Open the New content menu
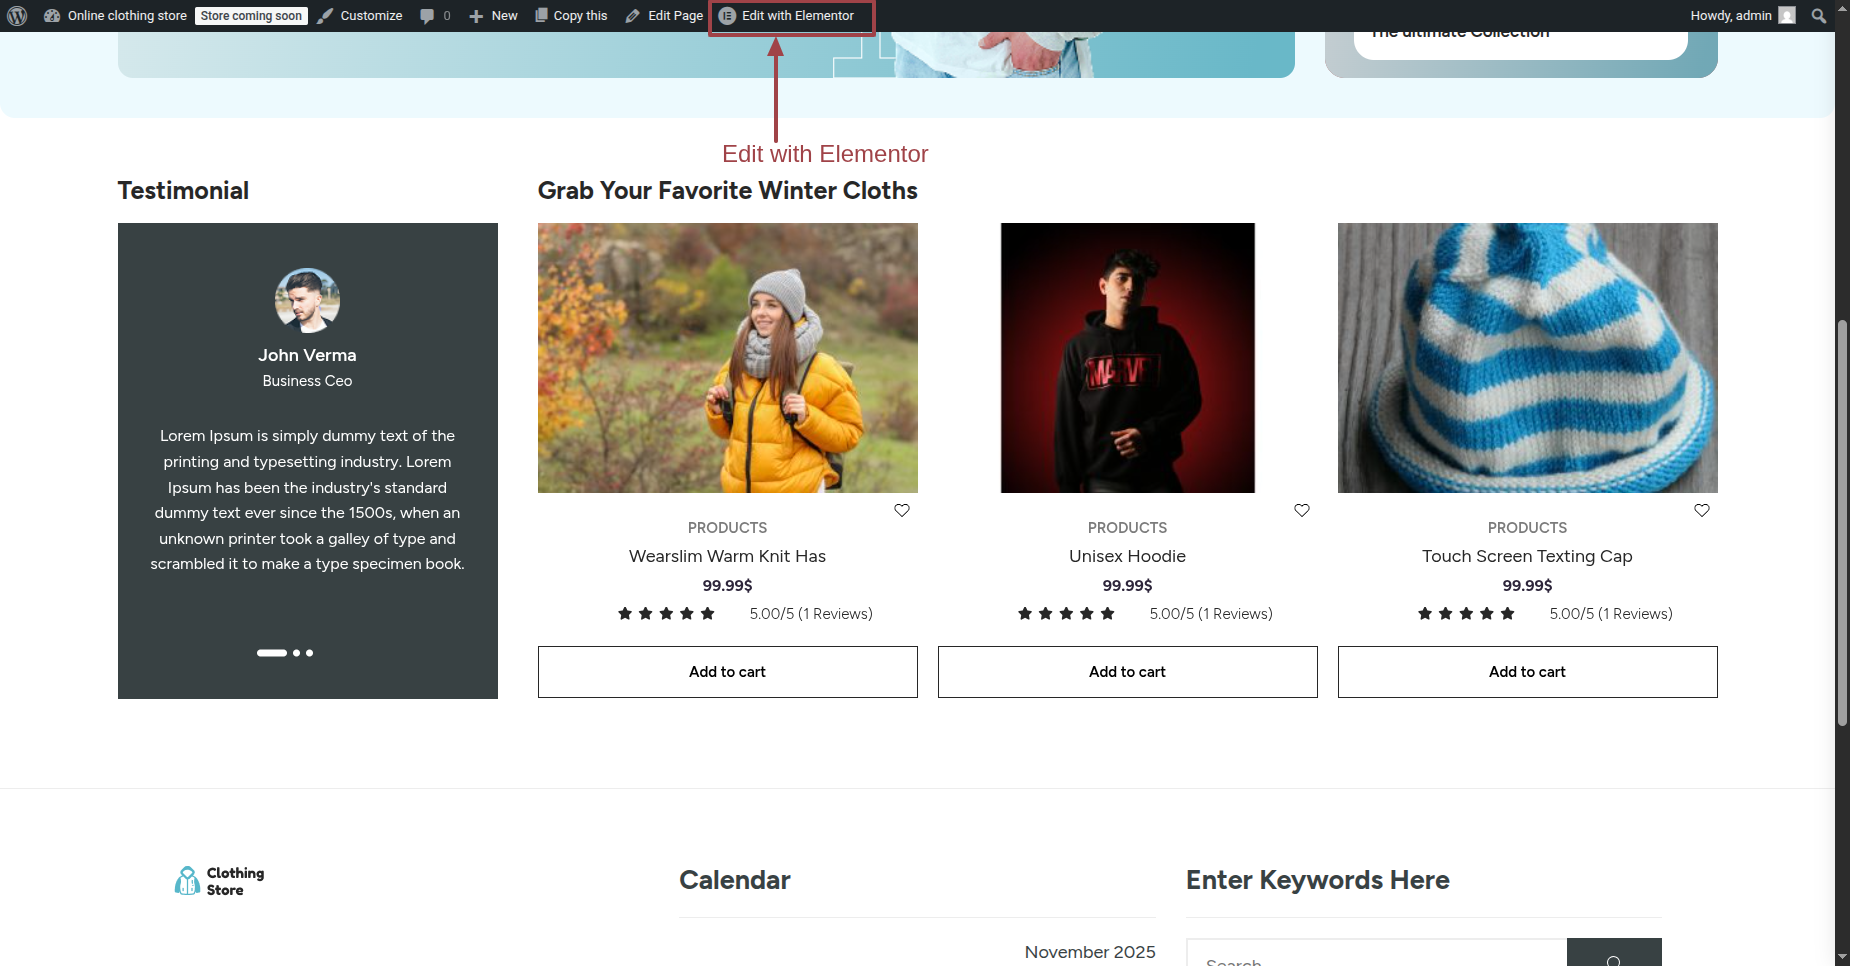The height and width of the screenshot is (966, 1850). (493, 16)
